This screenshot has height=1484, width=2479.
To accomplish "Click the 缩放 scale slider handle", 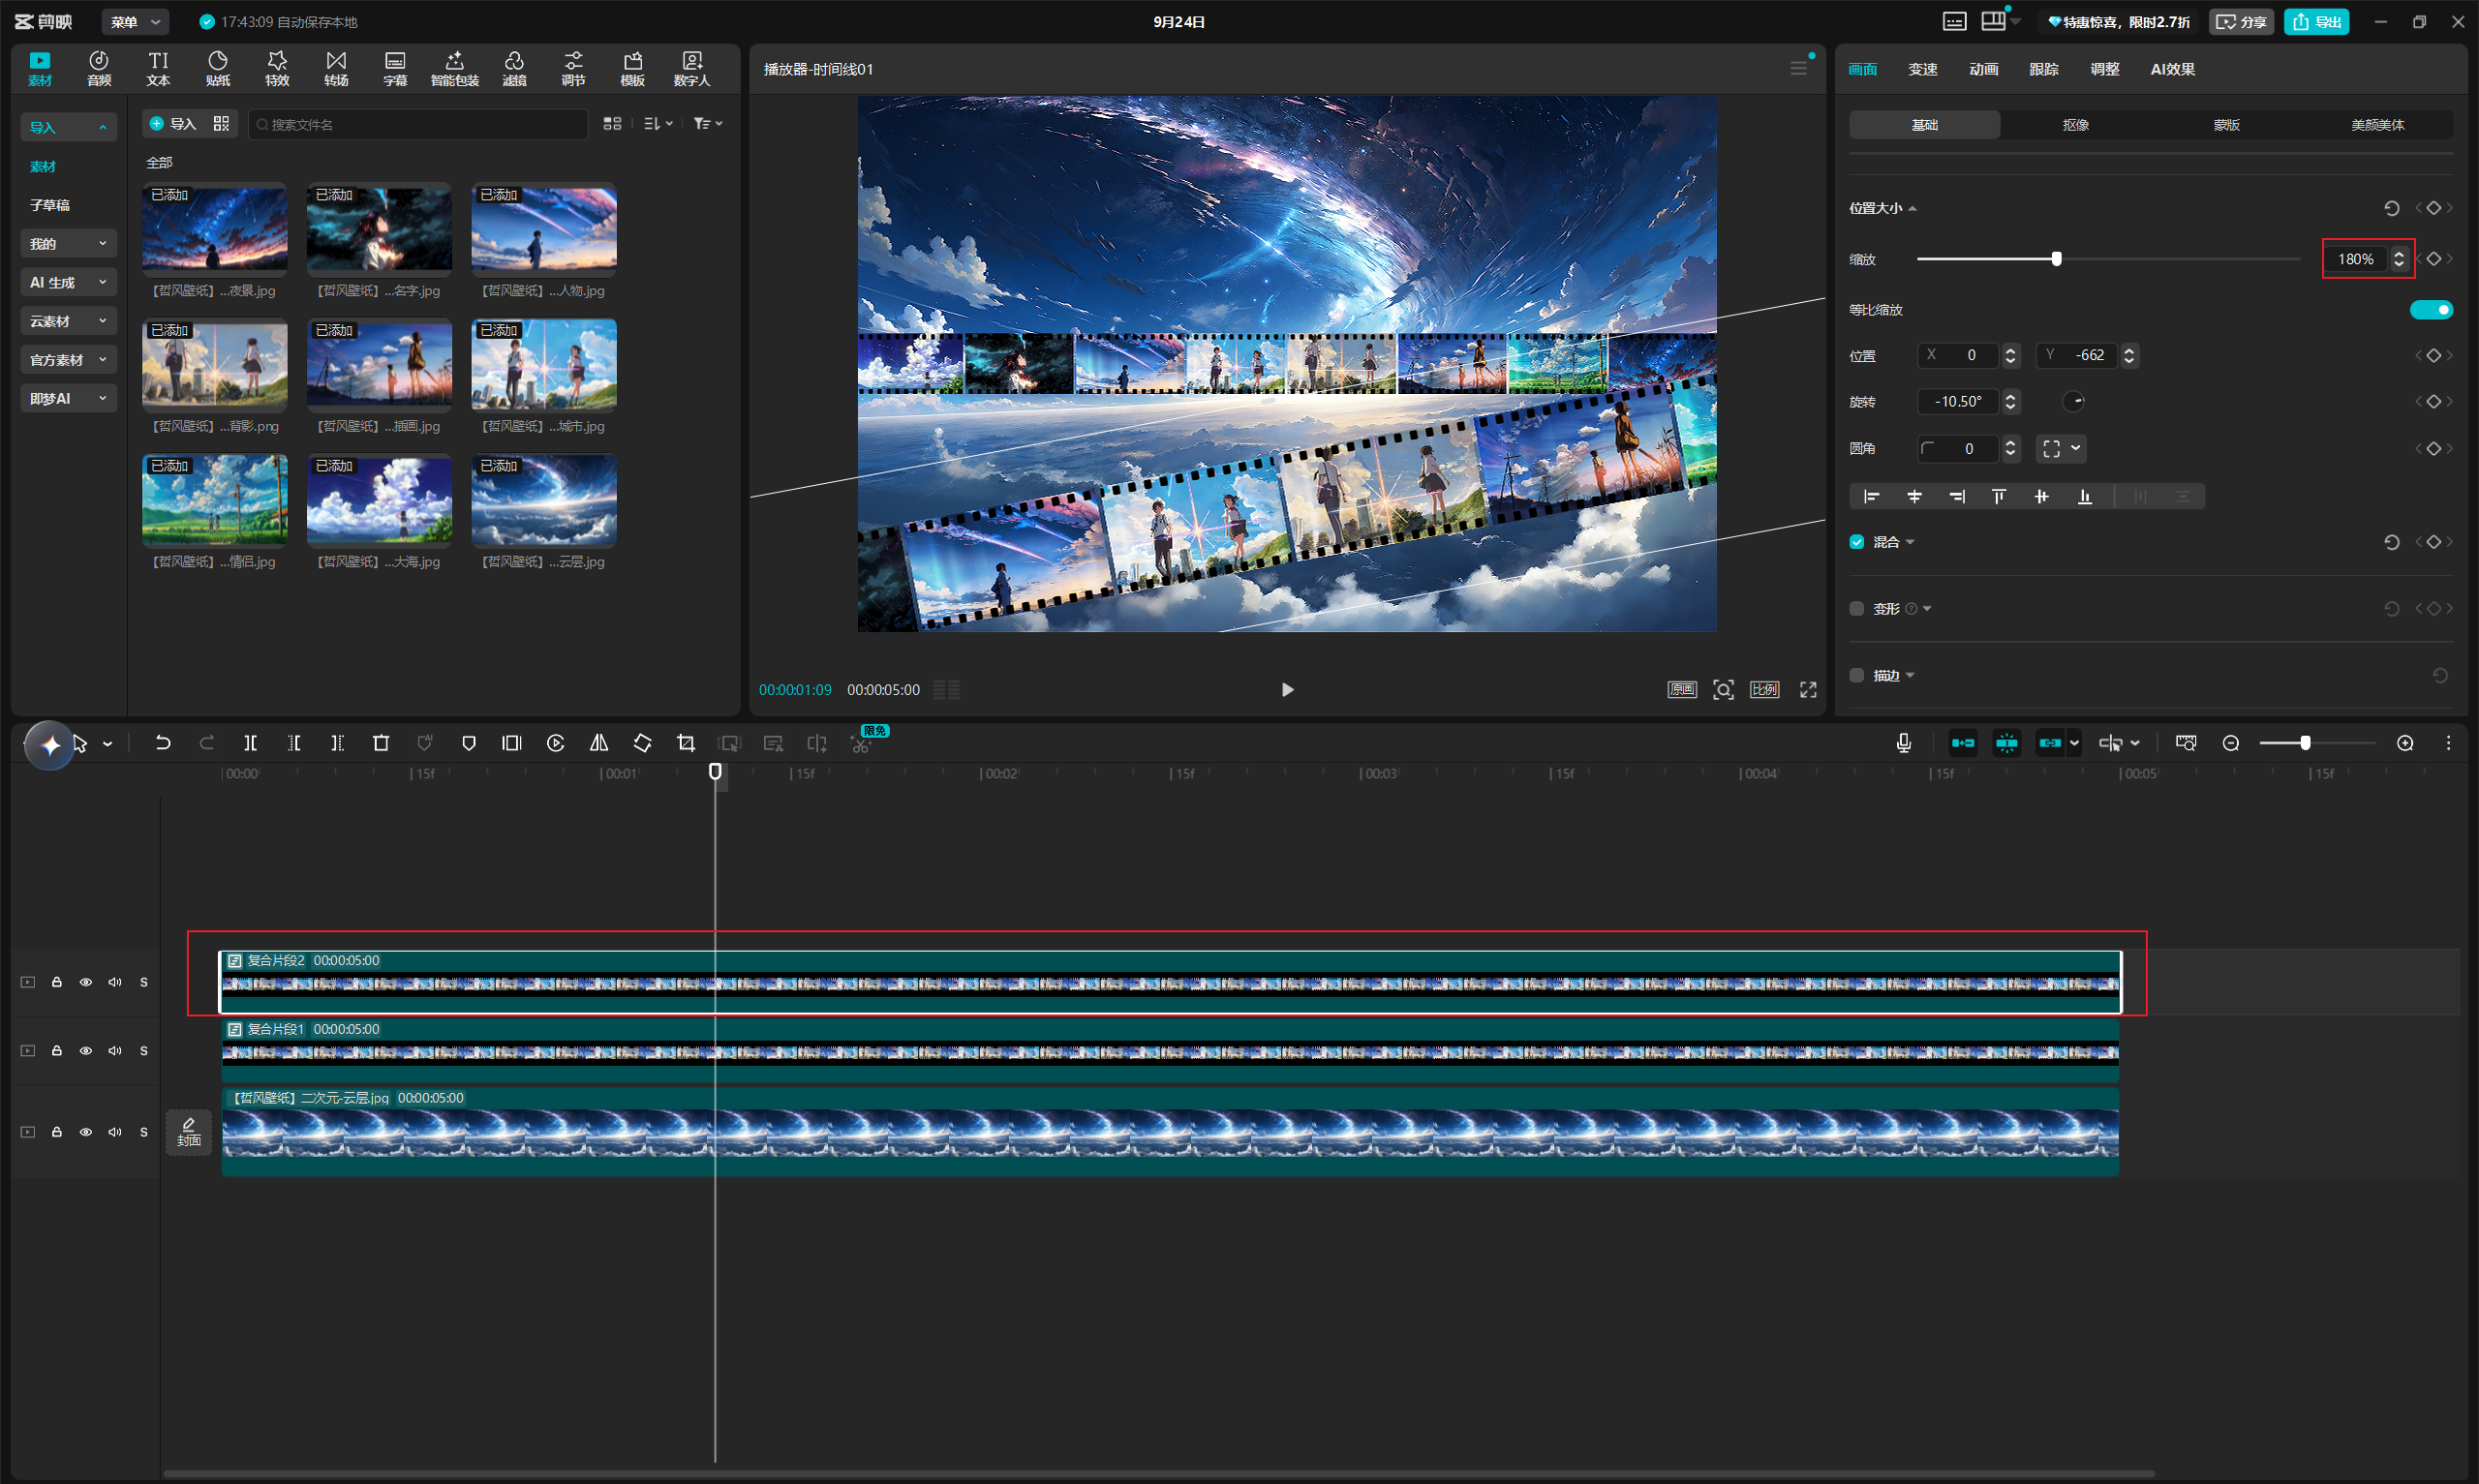I will [2056, 259].
